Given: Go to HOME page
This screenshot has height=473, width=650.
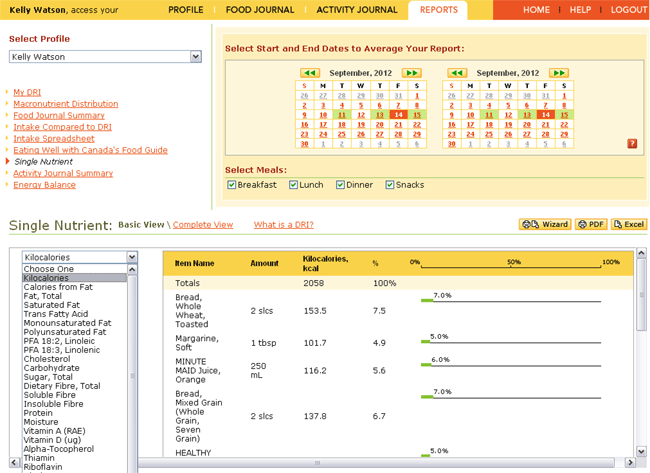Looking at the screenshot, I should [x=536, y=10].
